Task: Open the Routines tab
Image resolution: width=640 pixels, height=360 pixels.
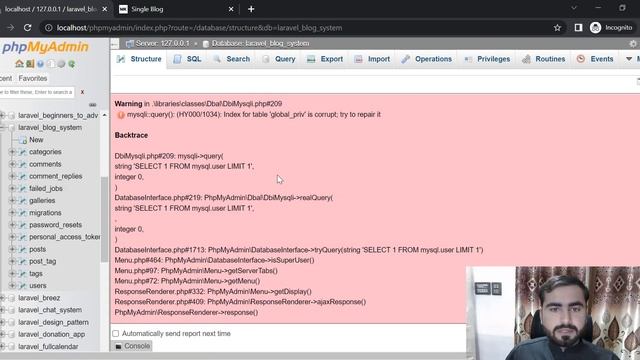Action: pos(544,59)
